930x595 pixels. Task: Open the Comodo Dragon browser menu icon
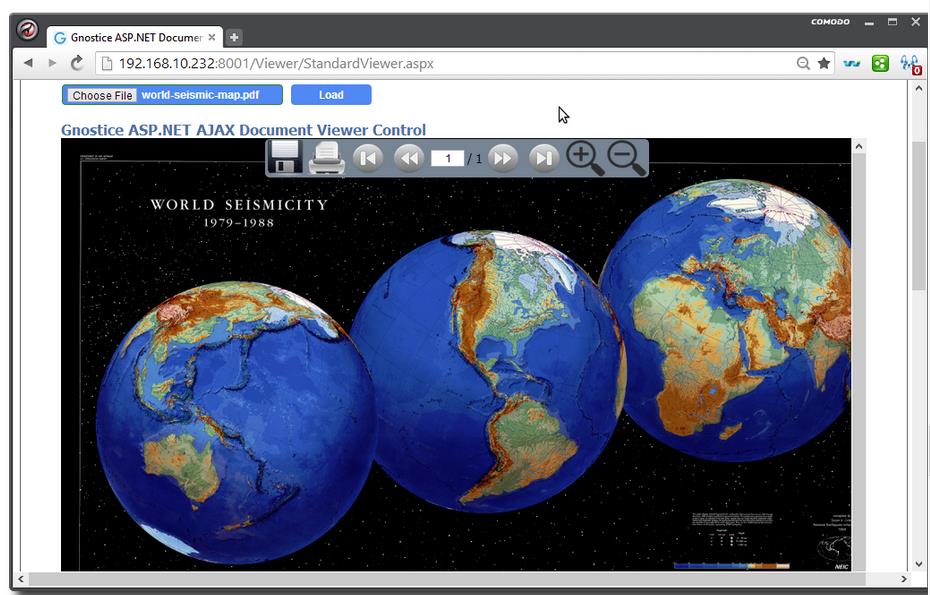tap(27, 29)
